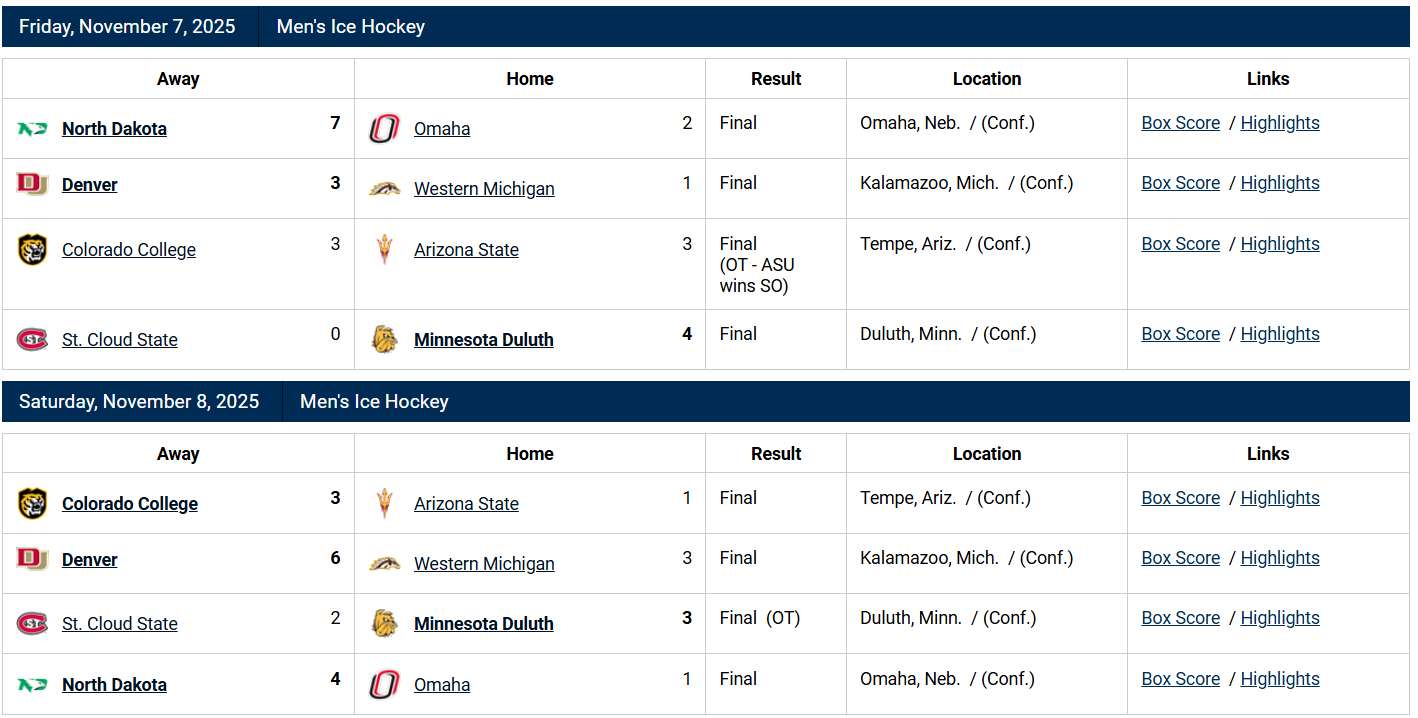Click Western Michigan Broncos logo for Friday

point(384,189)
